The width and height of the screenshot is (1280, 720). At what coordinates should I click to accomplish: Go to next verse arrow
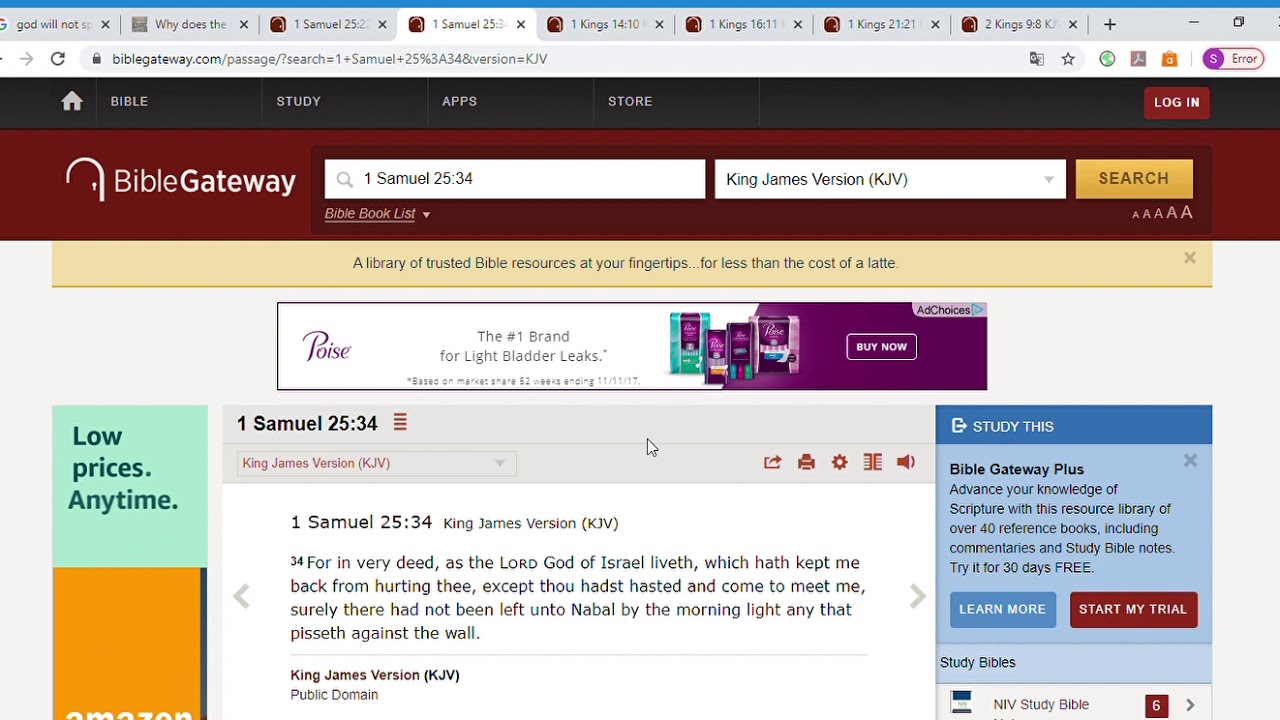(917, 597)
